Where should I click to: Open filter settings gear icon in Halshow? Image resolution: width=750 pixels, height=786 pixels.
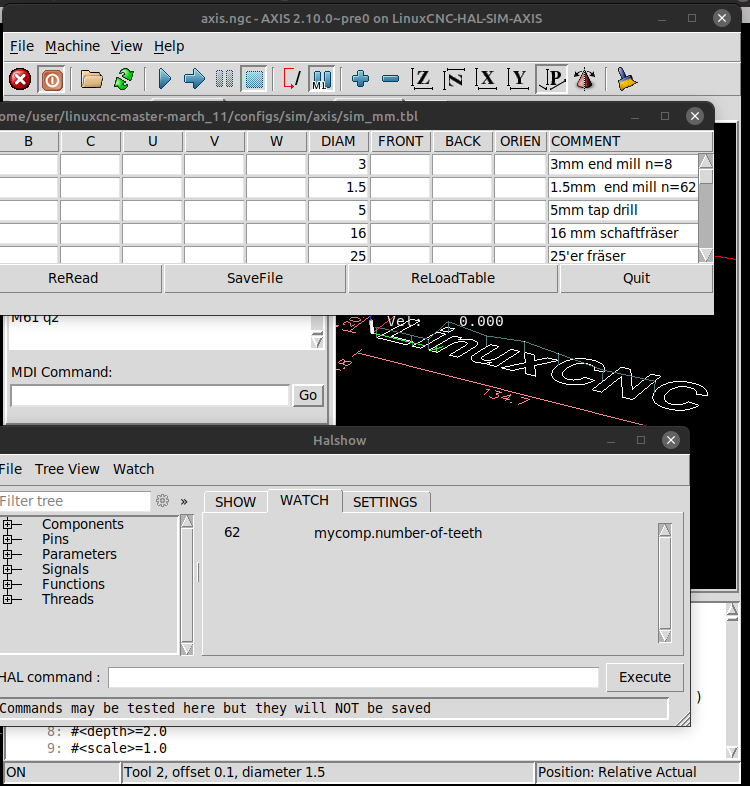pyautogui.click(x=162, y=501)
